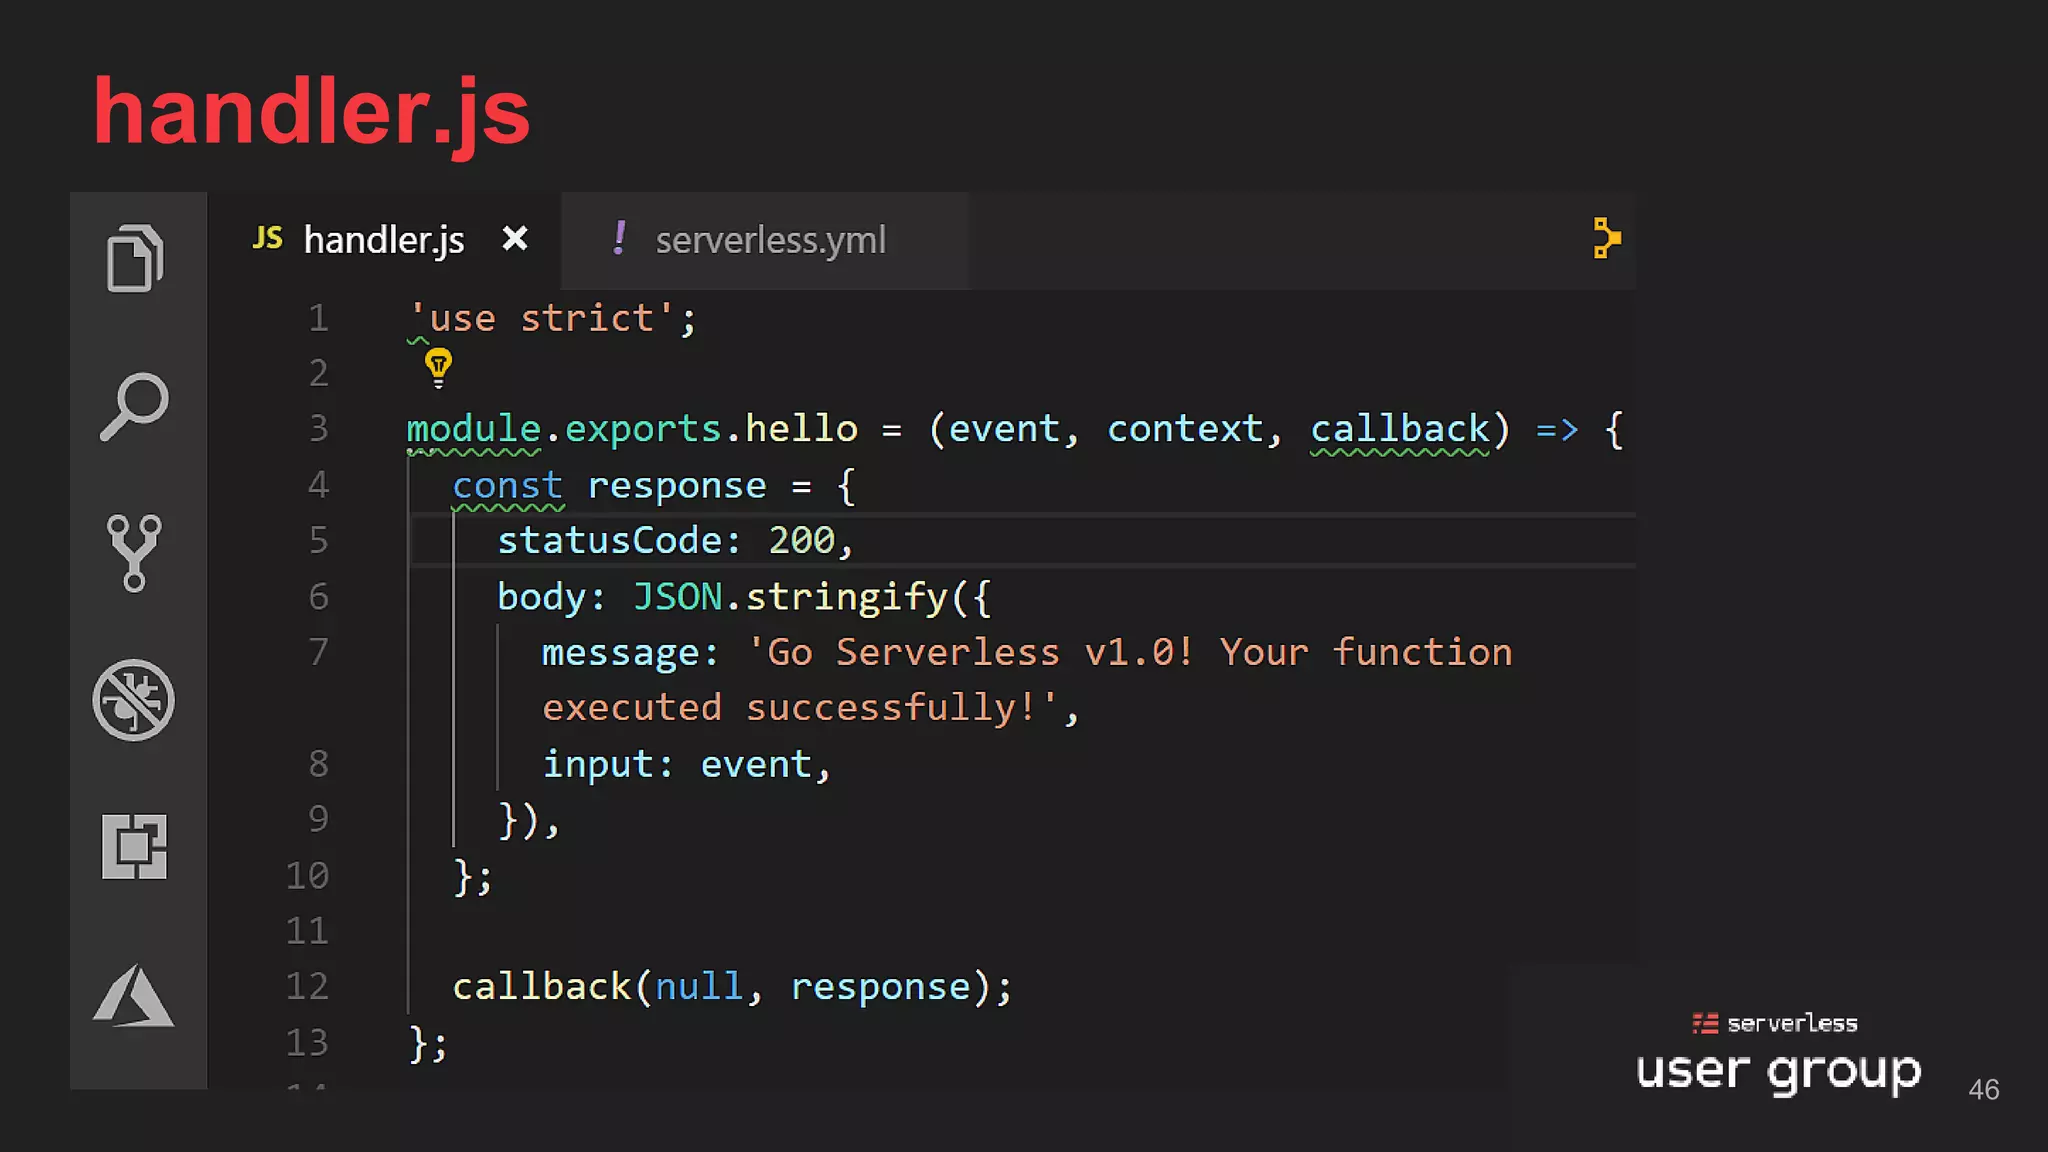Image resolution: width=2048 pixels, height=1152 pixels.
Task: Click the callback call on line 12
Action: click(541, 987)
